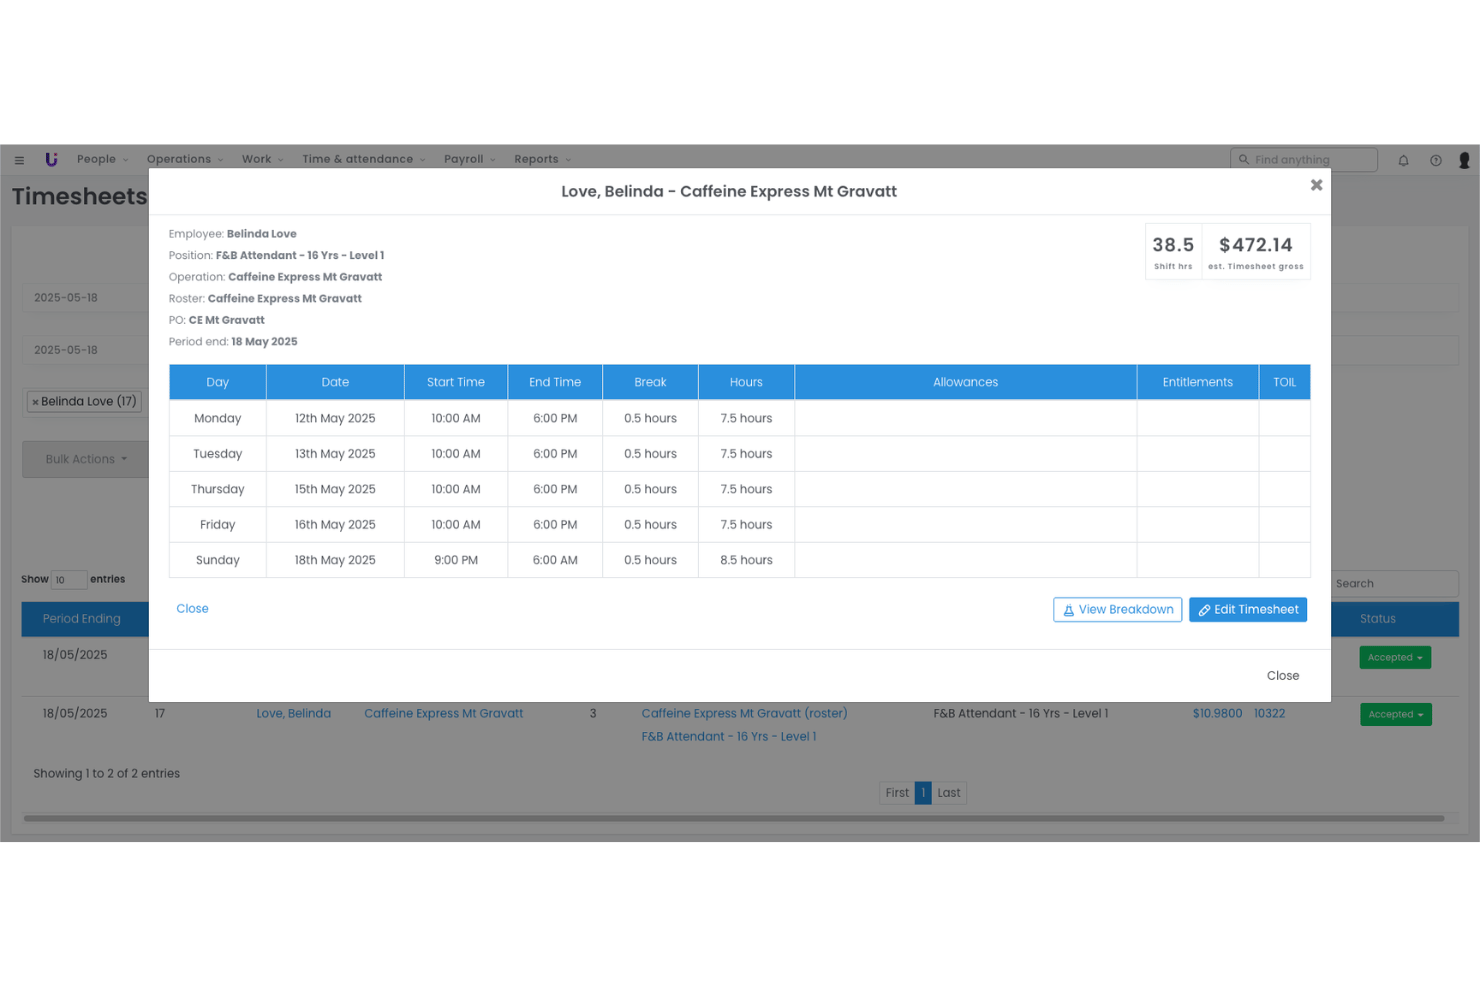This screenshot has width=1480, height=987.
Task: Open the Accepted dropdown for Love, Belinda row
Action: click(x=1395, y=715)
